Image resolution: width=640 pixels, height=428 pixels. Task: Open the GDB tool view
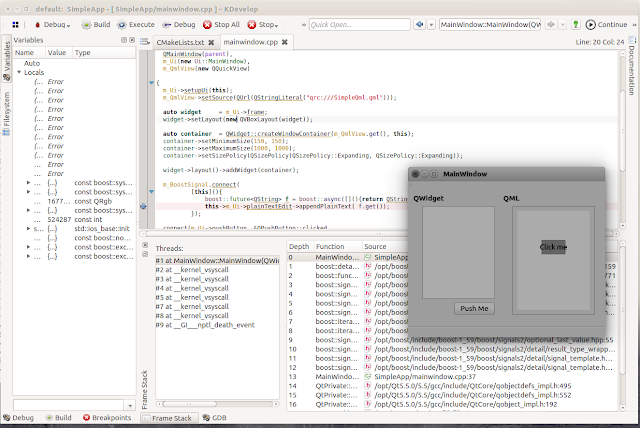point(215,418)
